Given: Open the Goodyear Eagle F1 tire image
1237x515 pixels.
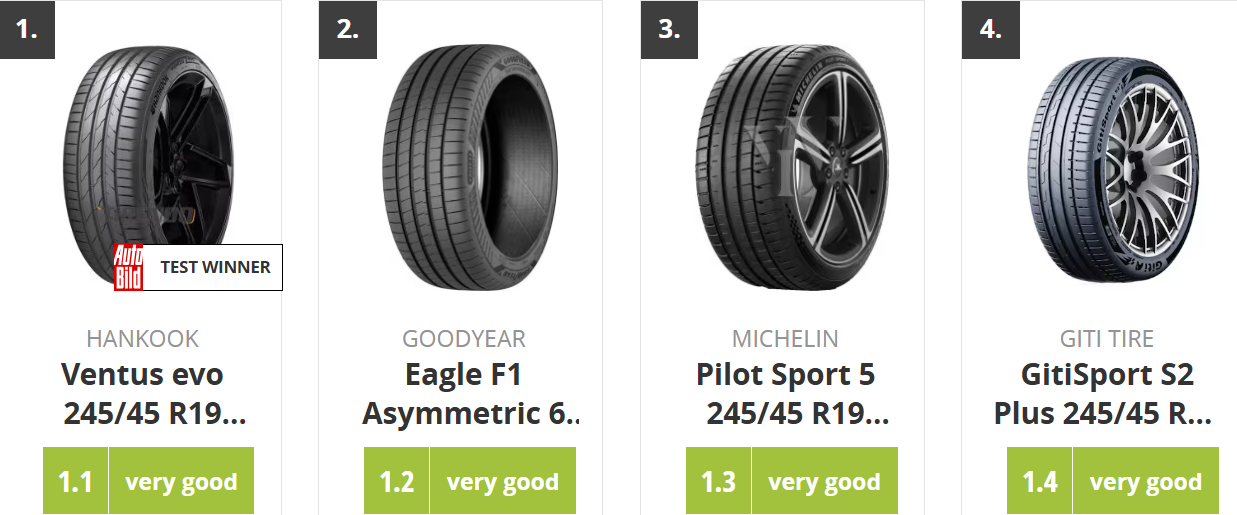Looking at the screenshot, I should (464, 165).
